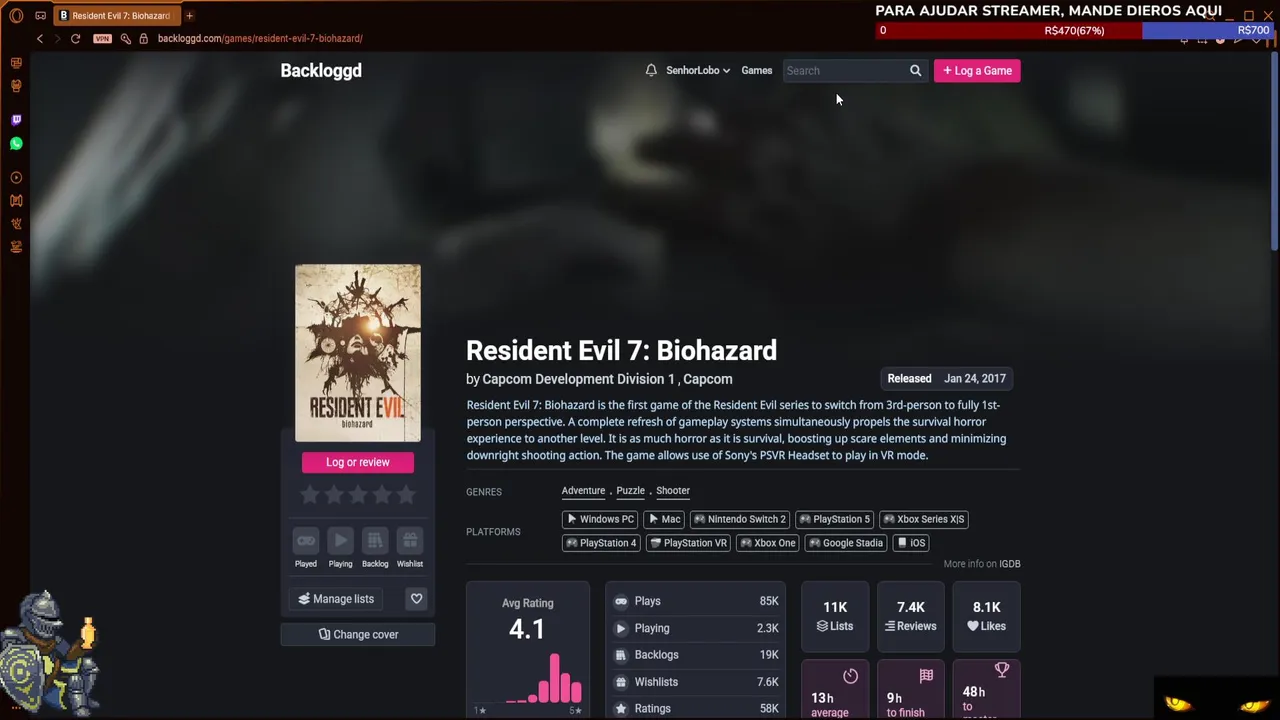Open the Games menu item
The height and width of the screenshot is (720, 1280).
coord(756,70)
